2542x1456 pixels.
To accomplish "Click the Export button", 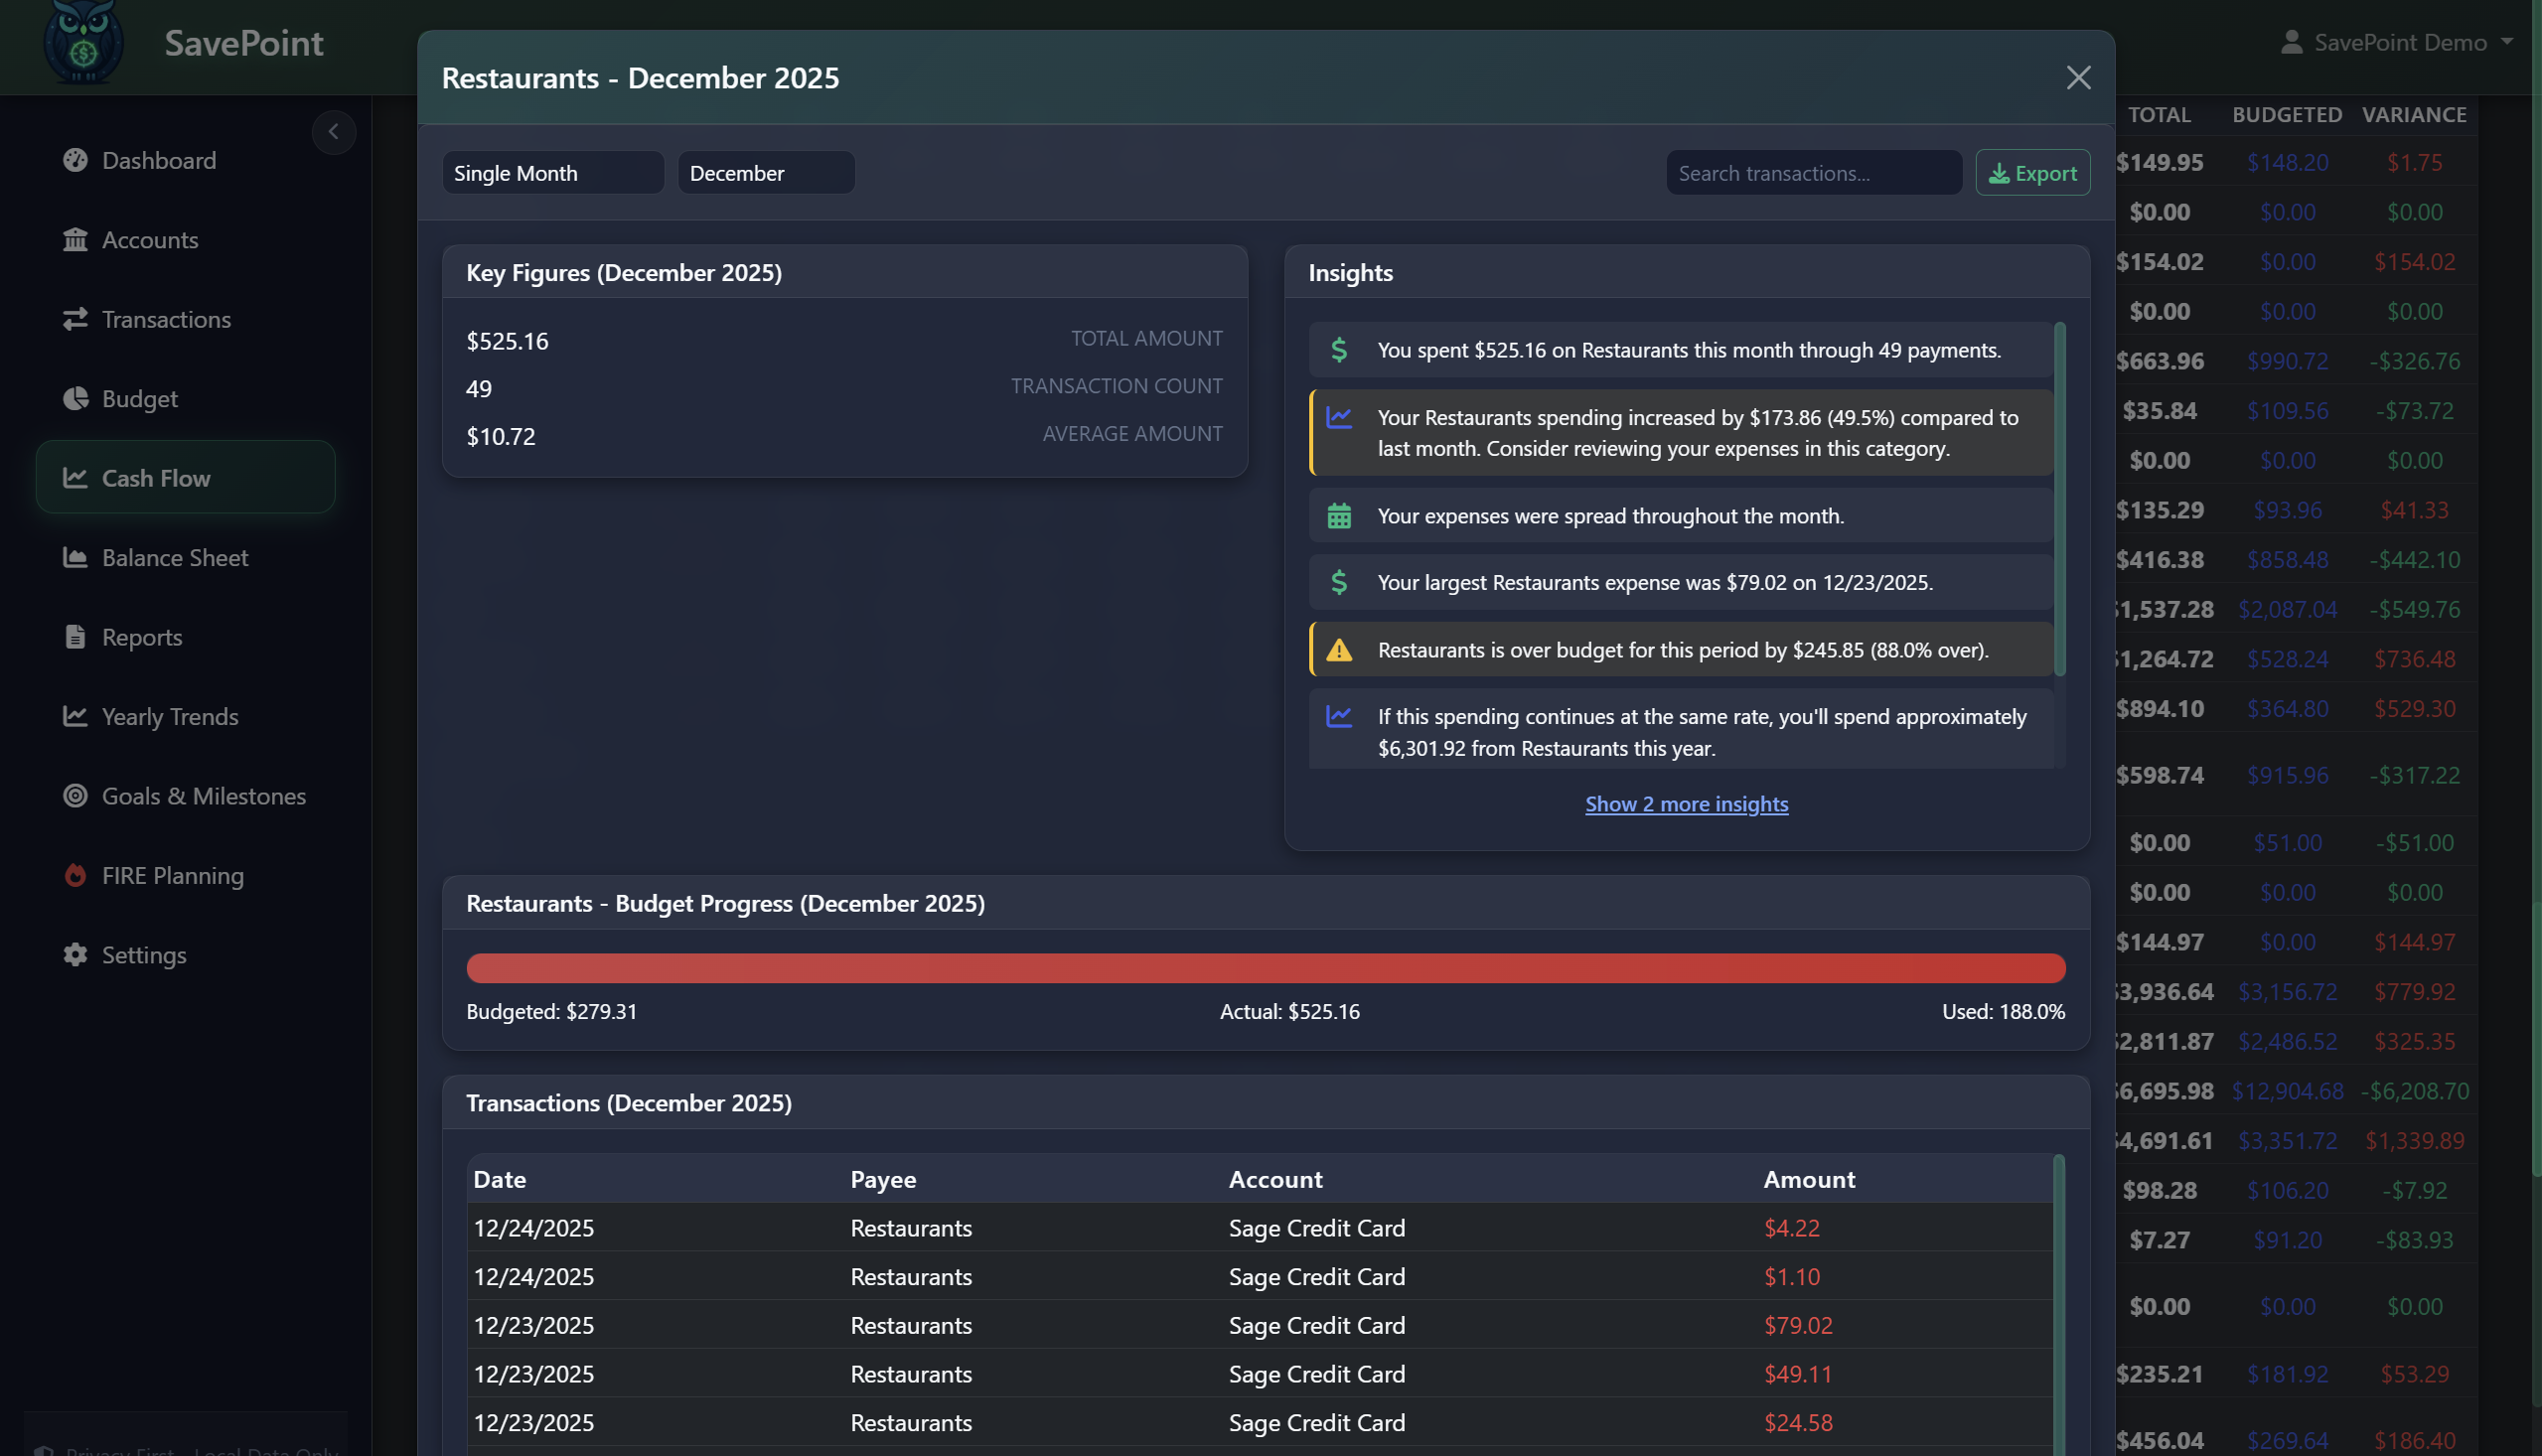I will (x=2032, y=173).
